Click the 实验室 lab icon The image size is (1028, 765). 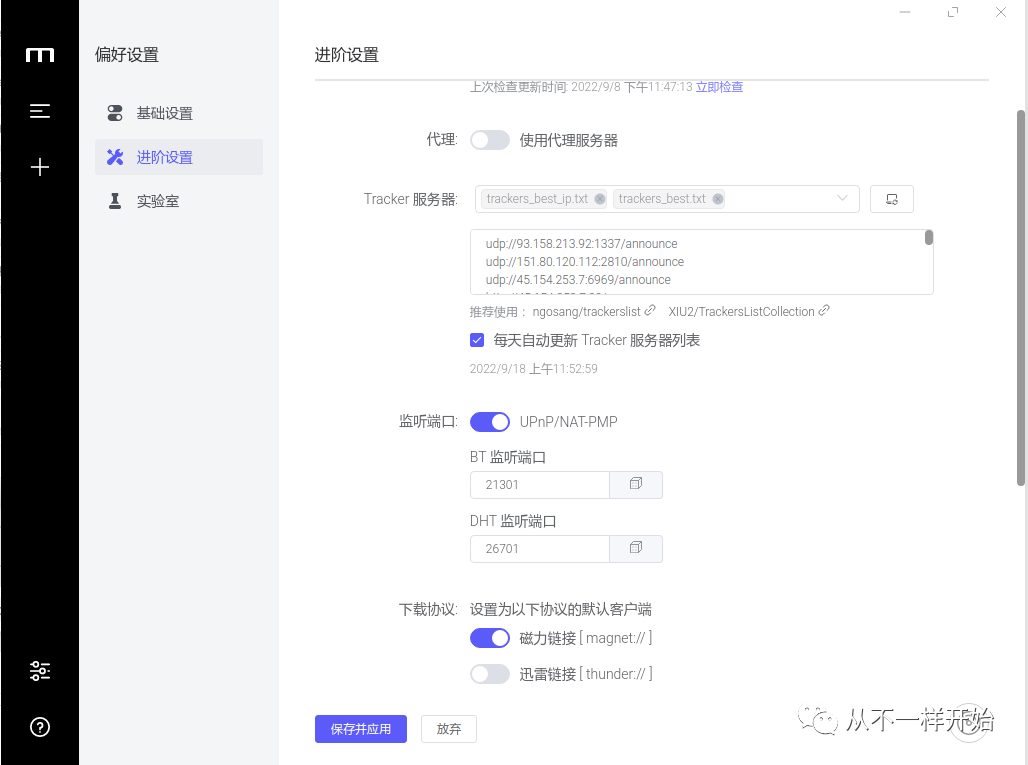(x=115, y=201)
